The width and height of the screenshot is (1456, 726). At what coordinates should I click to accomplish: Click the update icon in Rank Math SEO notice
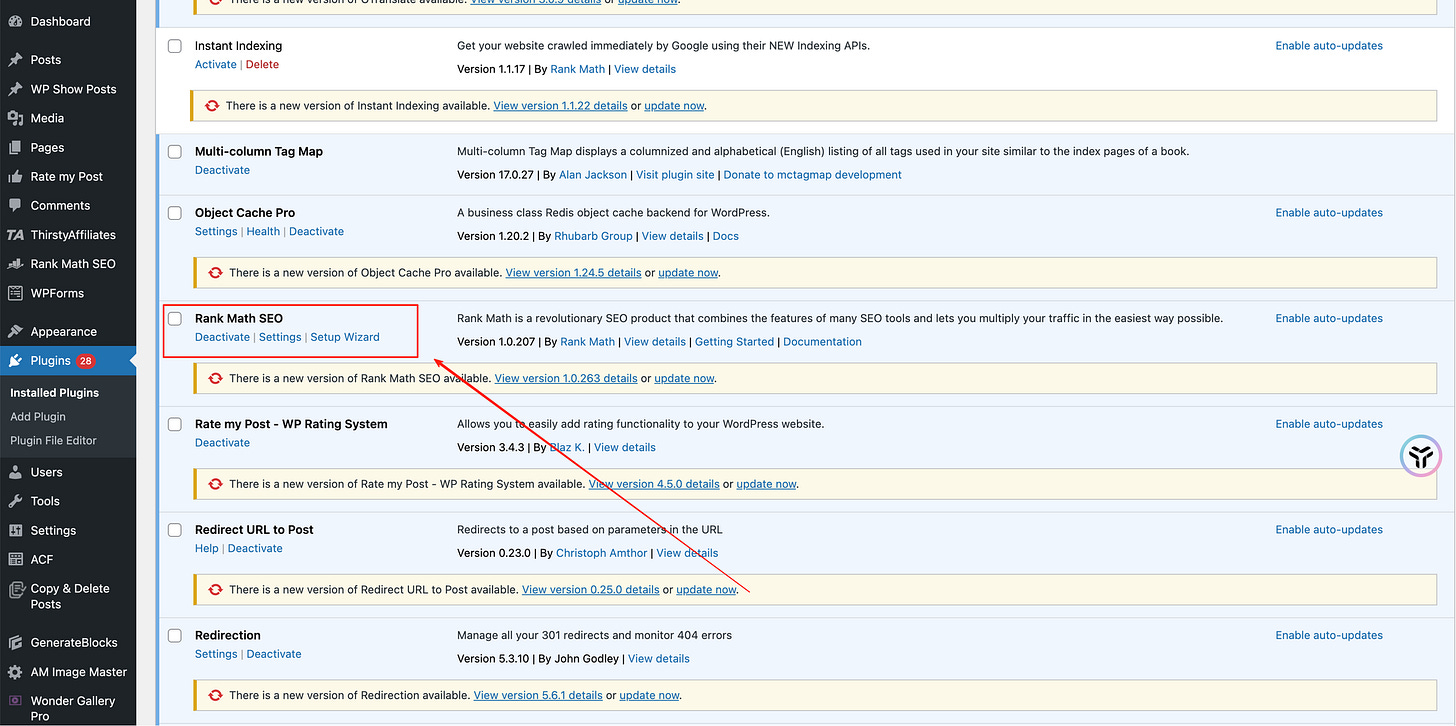point(214,378)
